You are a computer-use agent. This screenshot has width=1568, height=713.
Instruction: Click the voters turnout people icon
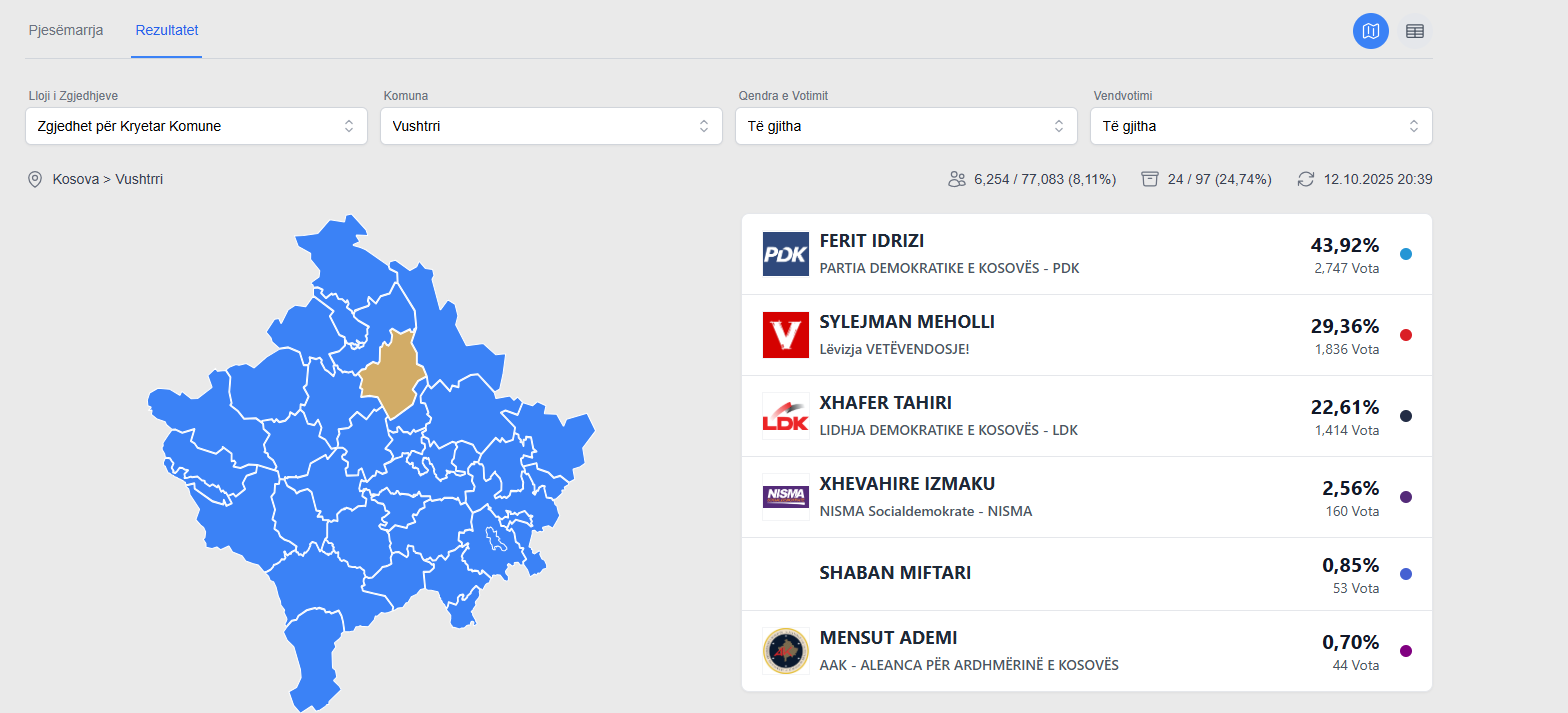click(956, 179)
